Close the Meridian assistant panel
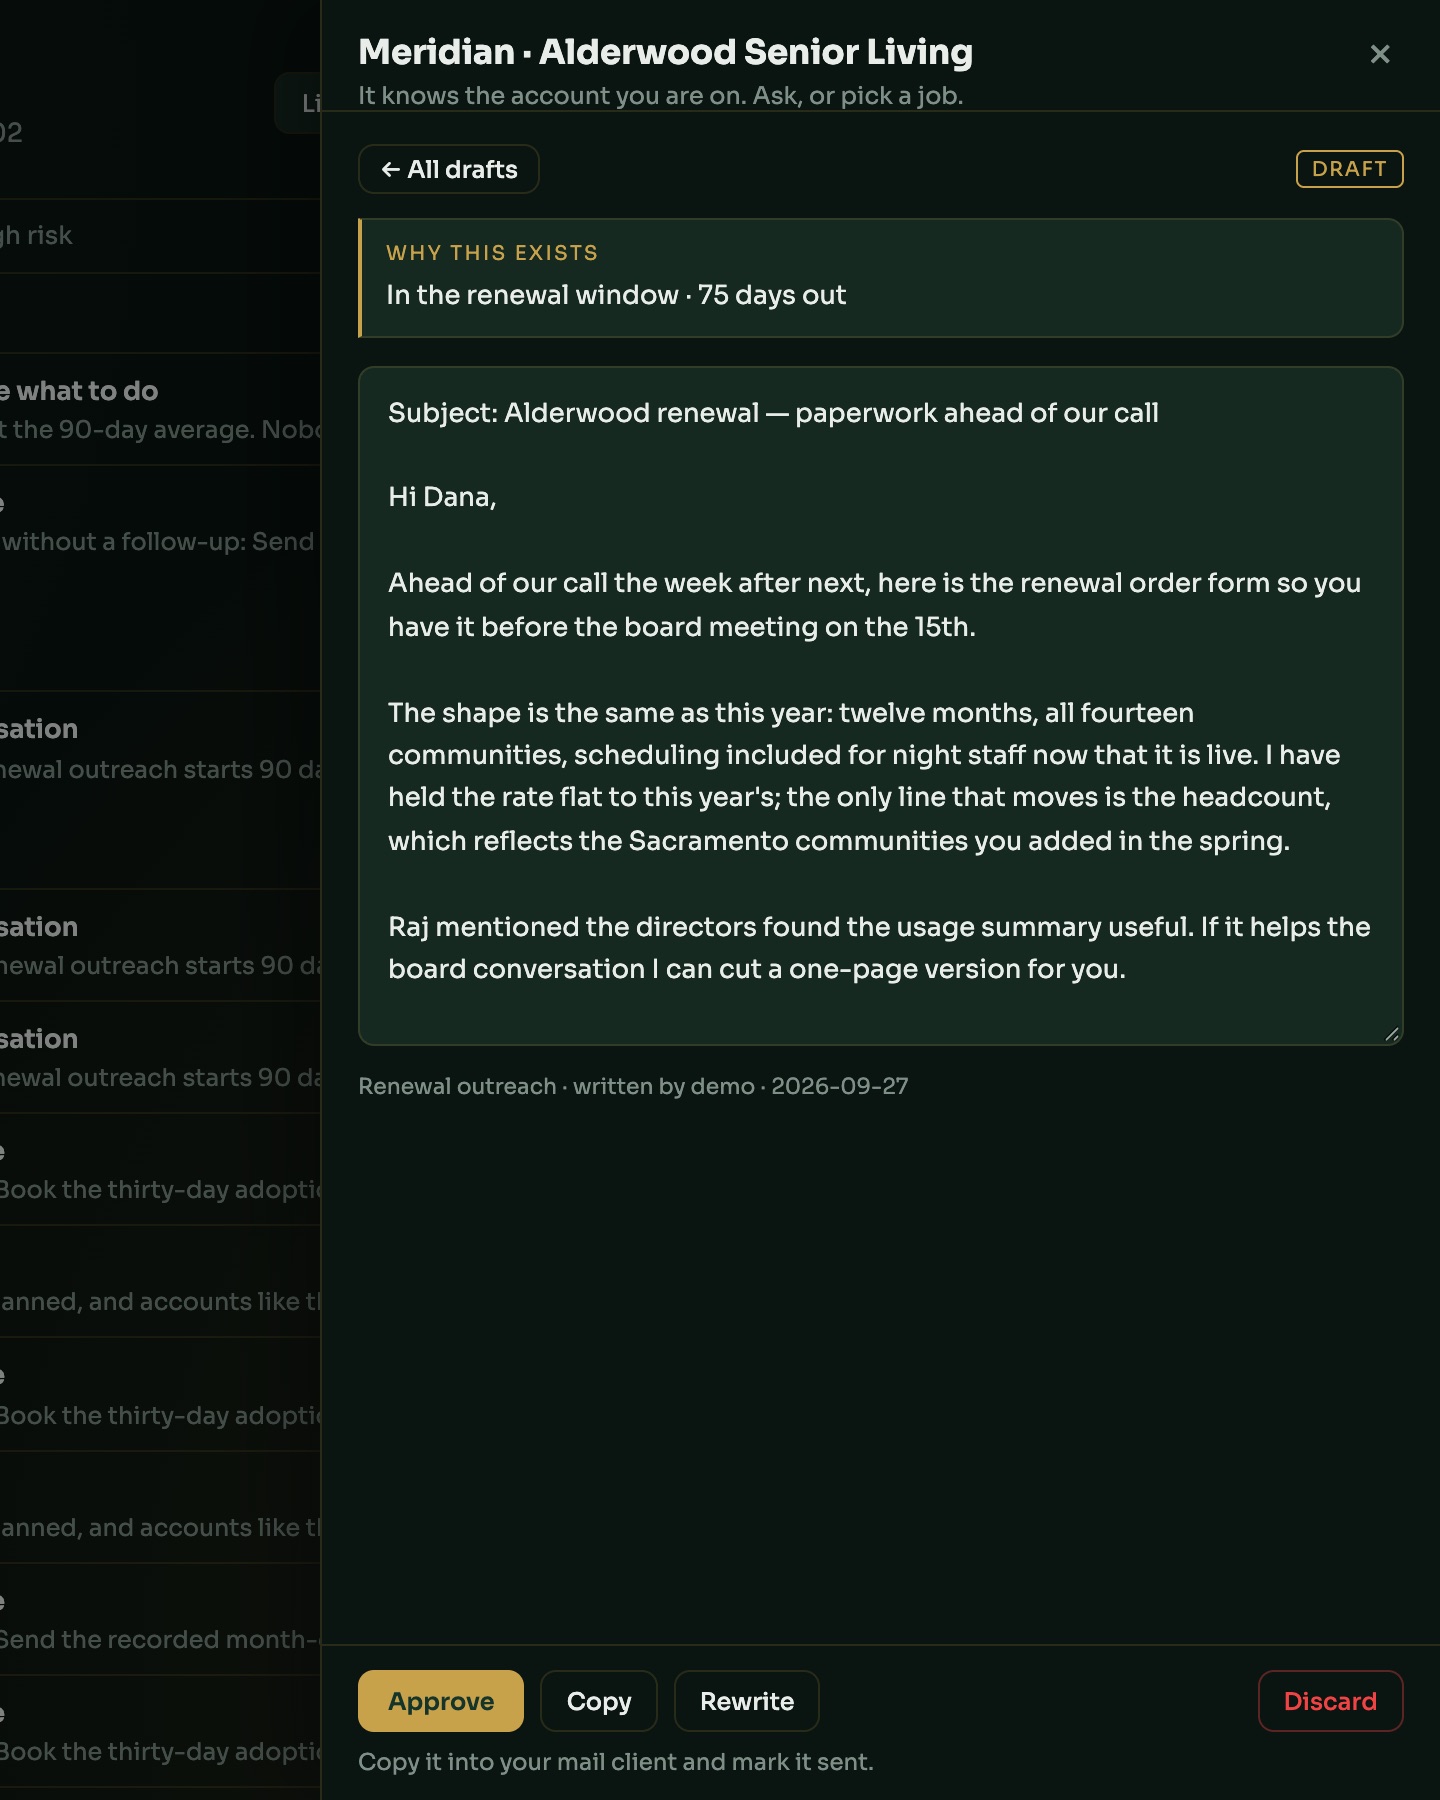The height and width of the screenshot is (1800, 1440). (x=1380, y=54)
